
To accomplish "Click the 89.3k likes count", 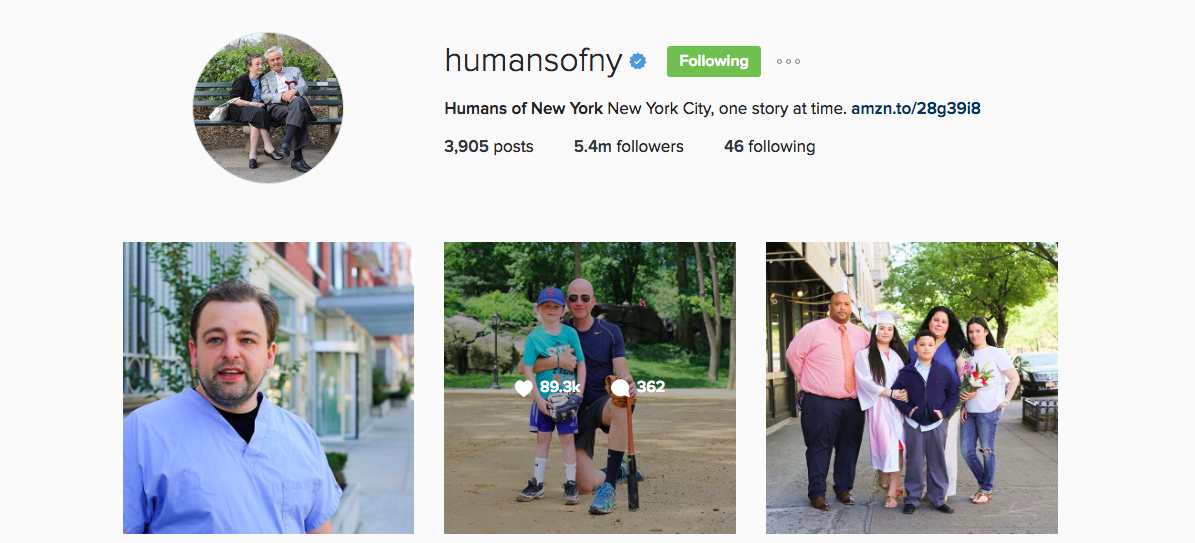I will 559,387.
